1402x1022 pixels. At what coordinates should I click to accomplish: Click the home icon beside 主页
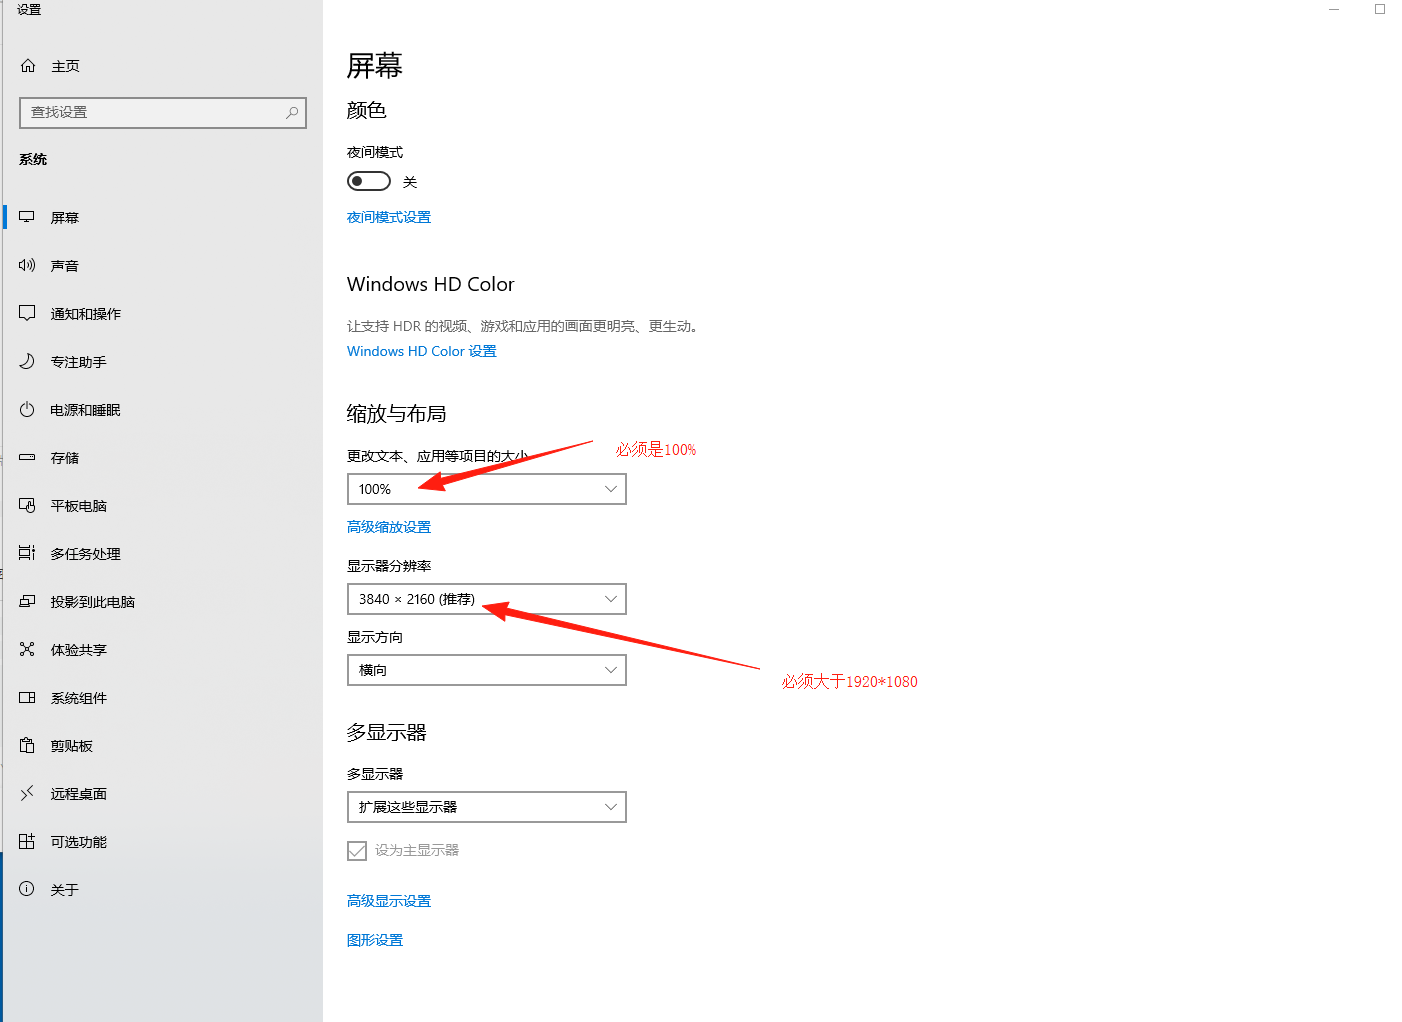click(28, 66)
